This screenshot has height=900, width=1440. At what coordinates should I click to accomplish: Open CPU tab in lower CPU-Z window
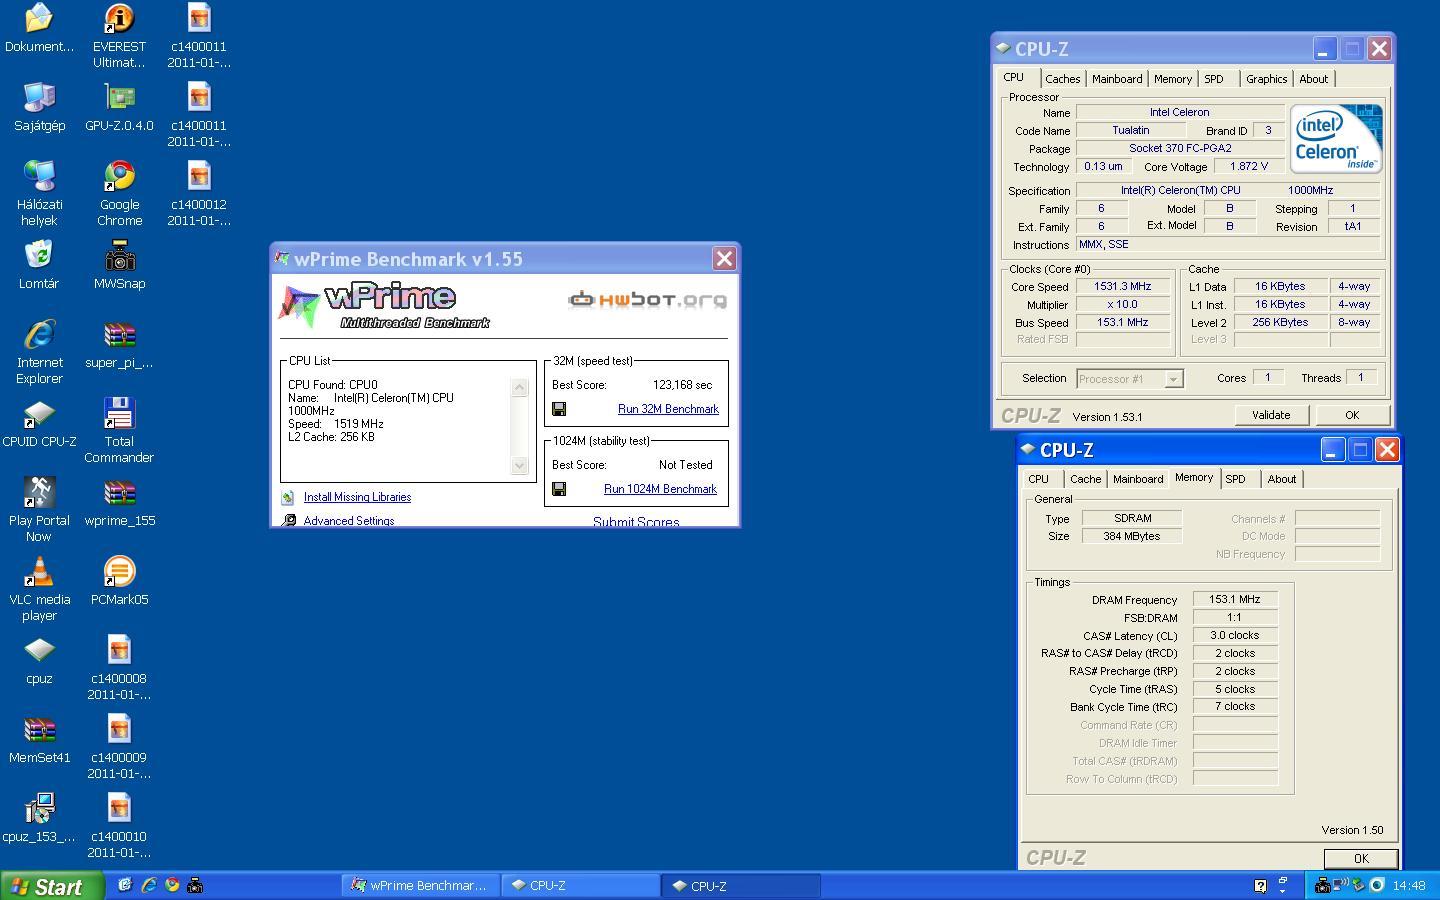[x=1038, y=479]
